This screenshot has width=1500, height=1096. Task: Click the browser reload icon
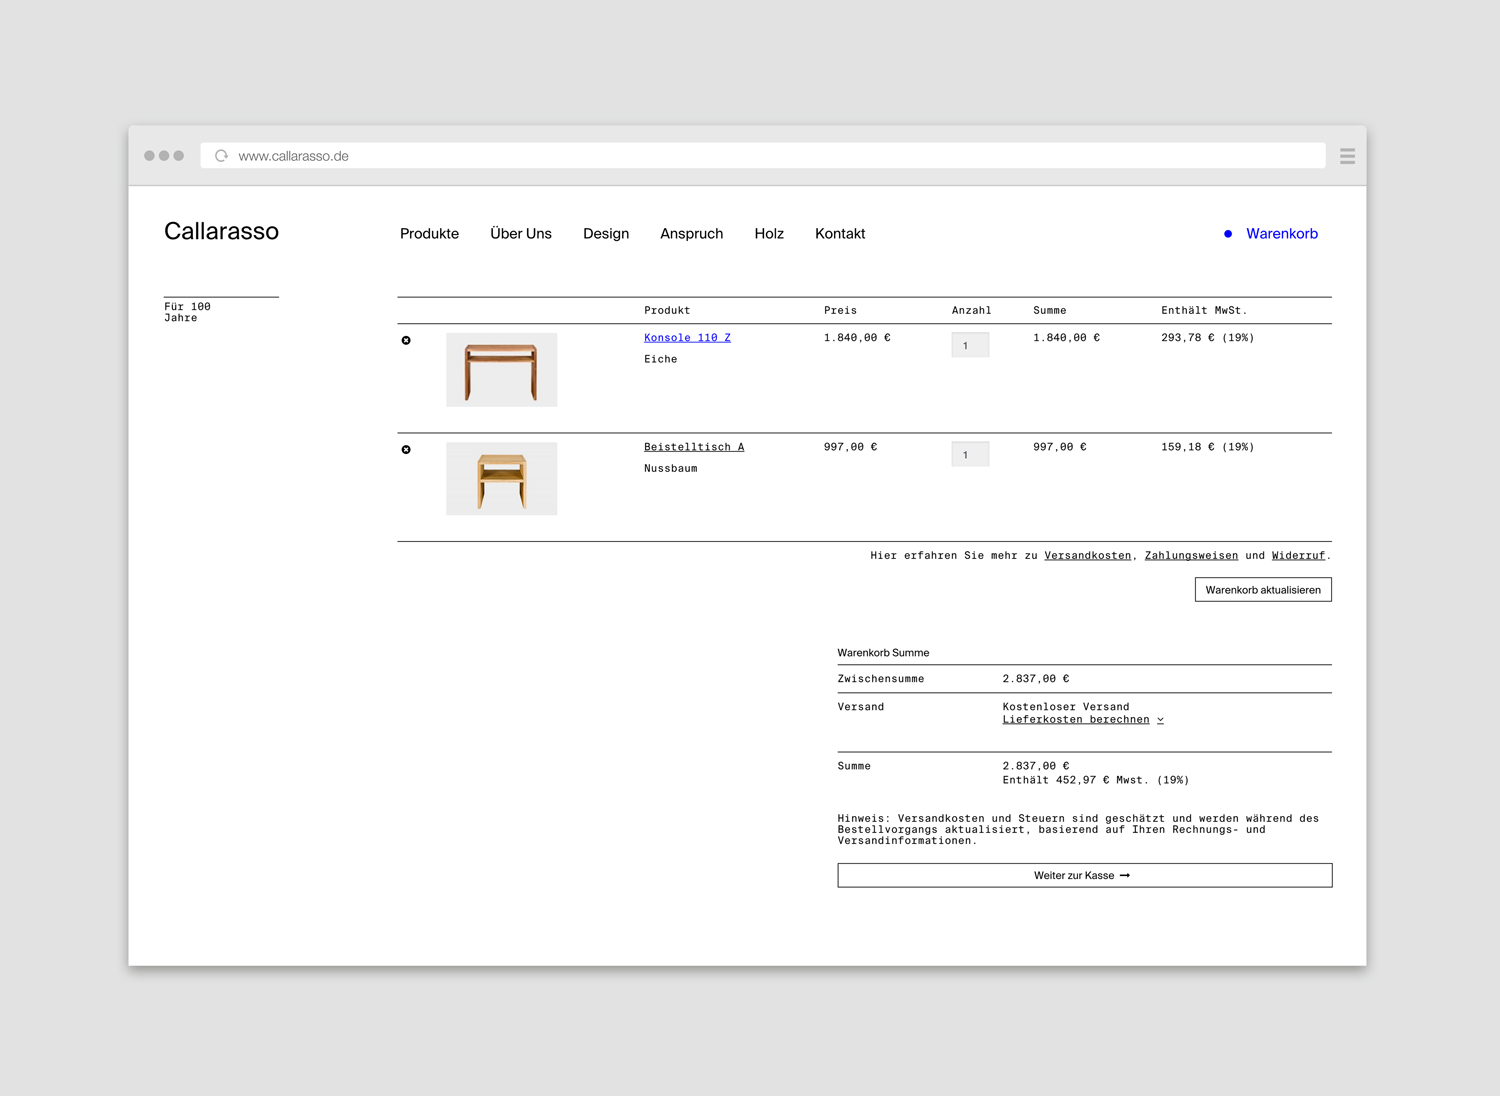(x=222, y=156)
